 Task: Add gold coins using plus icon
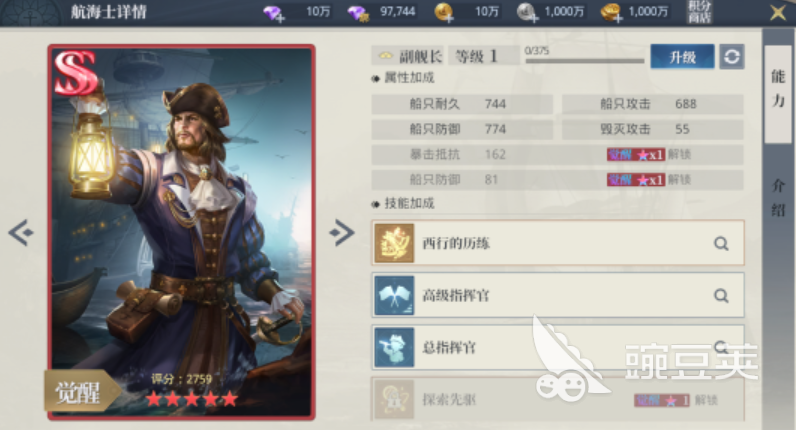pos(612,13)
